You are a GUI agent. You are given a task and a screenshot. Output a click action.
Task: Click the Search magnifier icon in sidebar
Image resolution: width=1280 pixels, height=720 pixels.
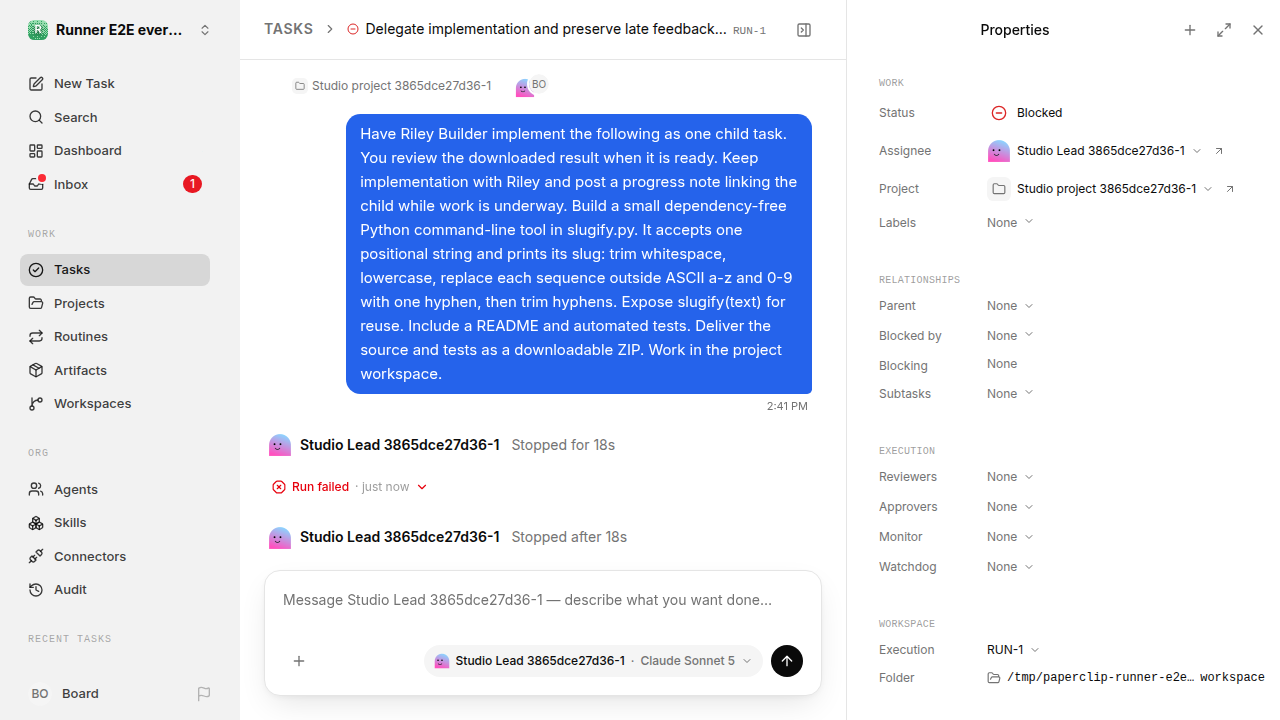coord(36,117)
